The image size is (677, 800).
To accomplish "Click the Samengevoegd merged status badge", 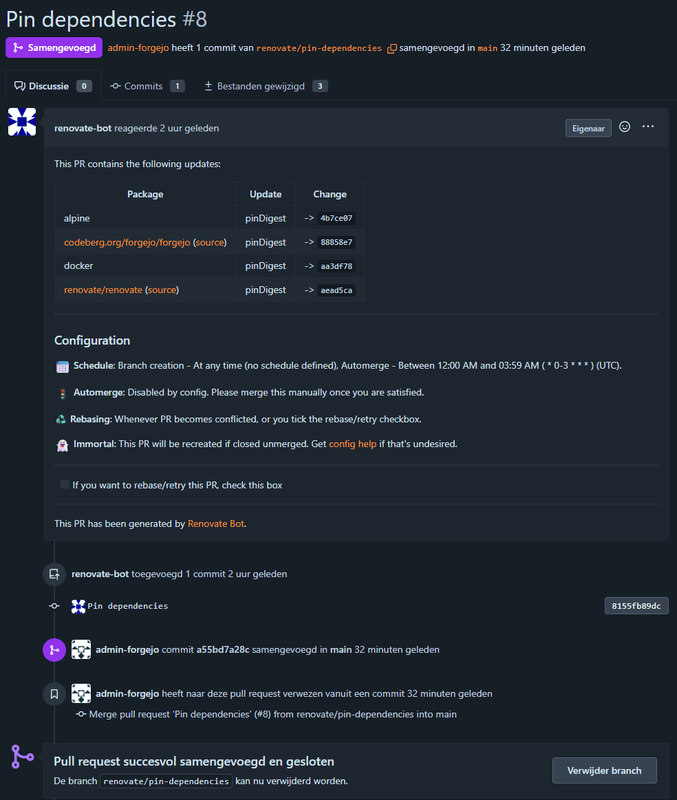I will [53, 48].
